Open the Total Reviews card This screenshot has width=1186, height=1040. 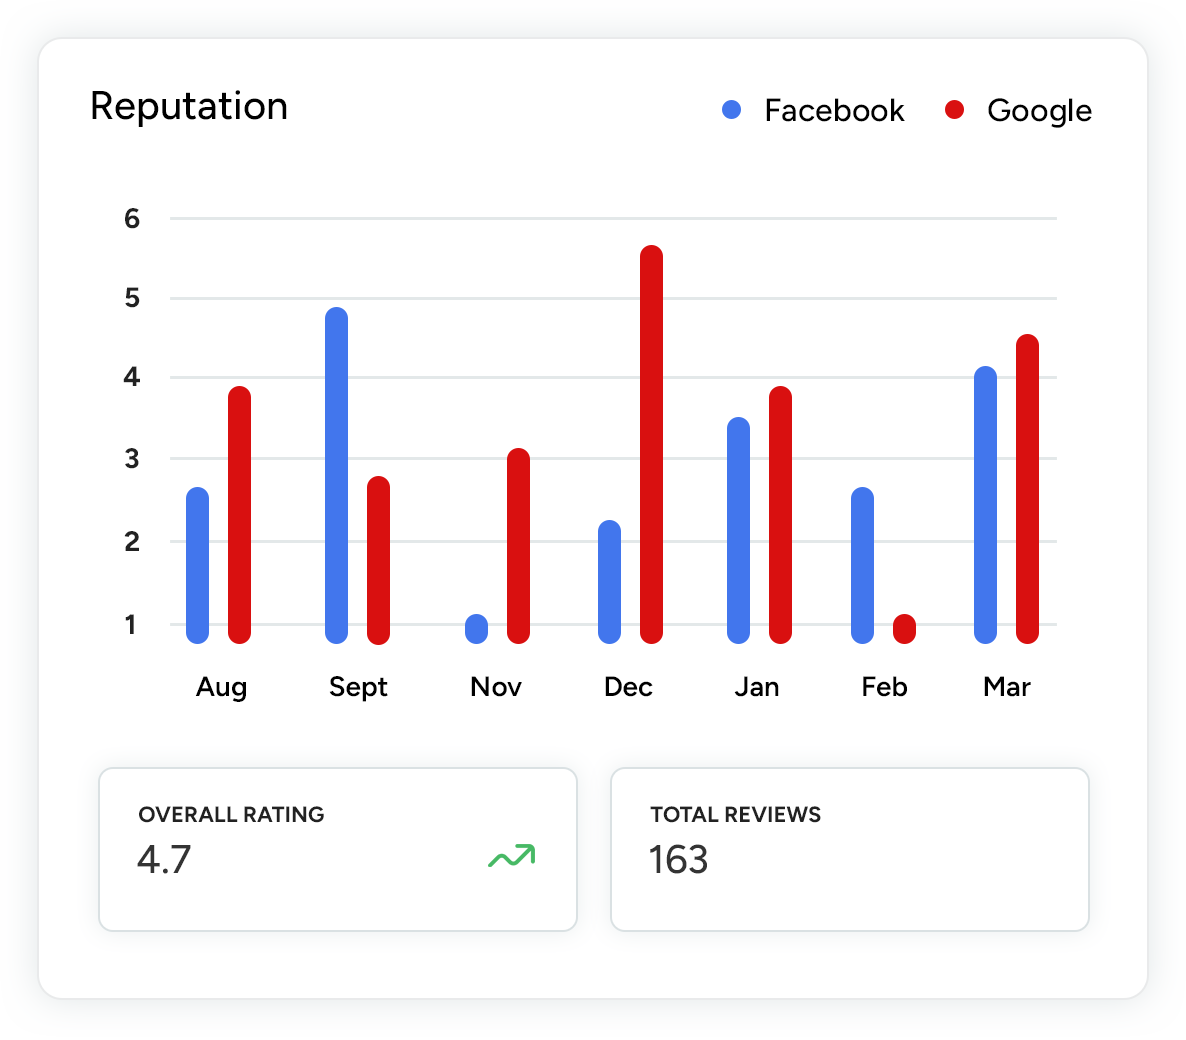(849, 849)
